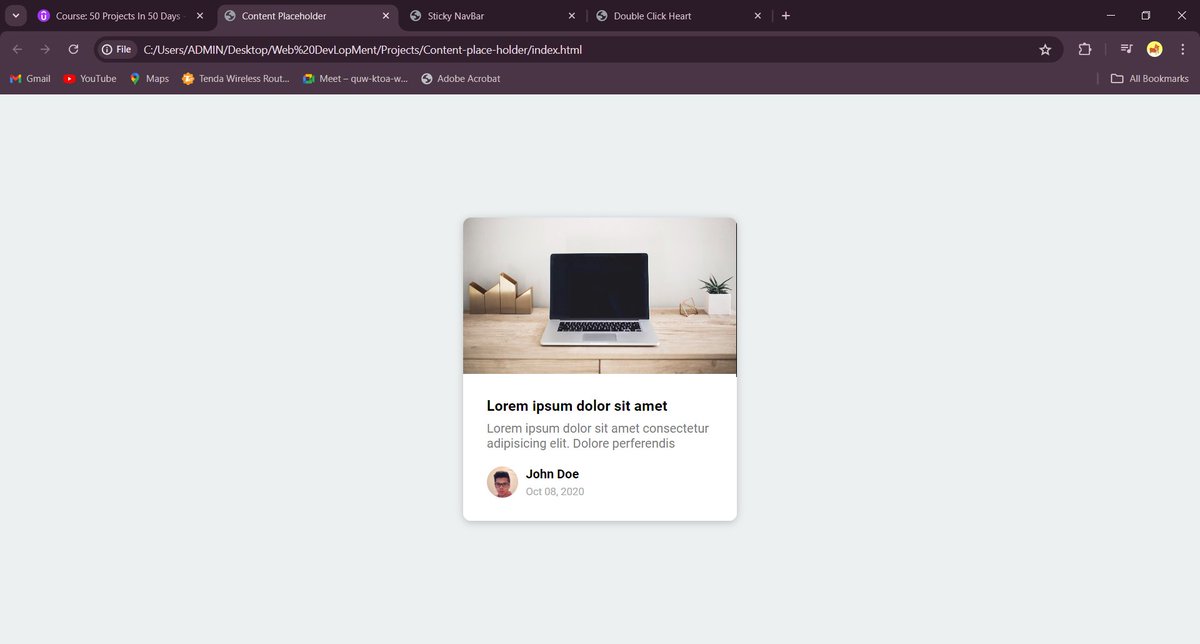Open the All Bookmarks folder
1200x644 pixels.
[x=1150, y=78]
